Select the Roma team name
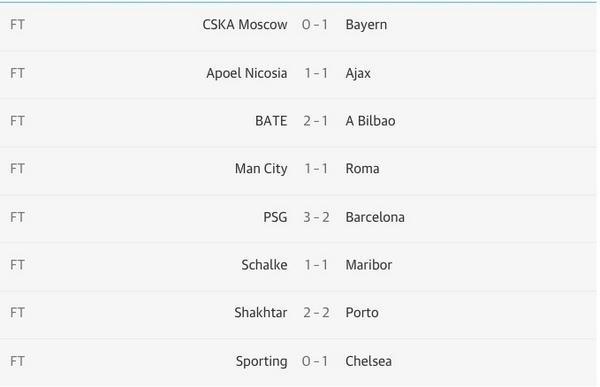The height and width of the screenshot is (387, 600). pos(362,169)
